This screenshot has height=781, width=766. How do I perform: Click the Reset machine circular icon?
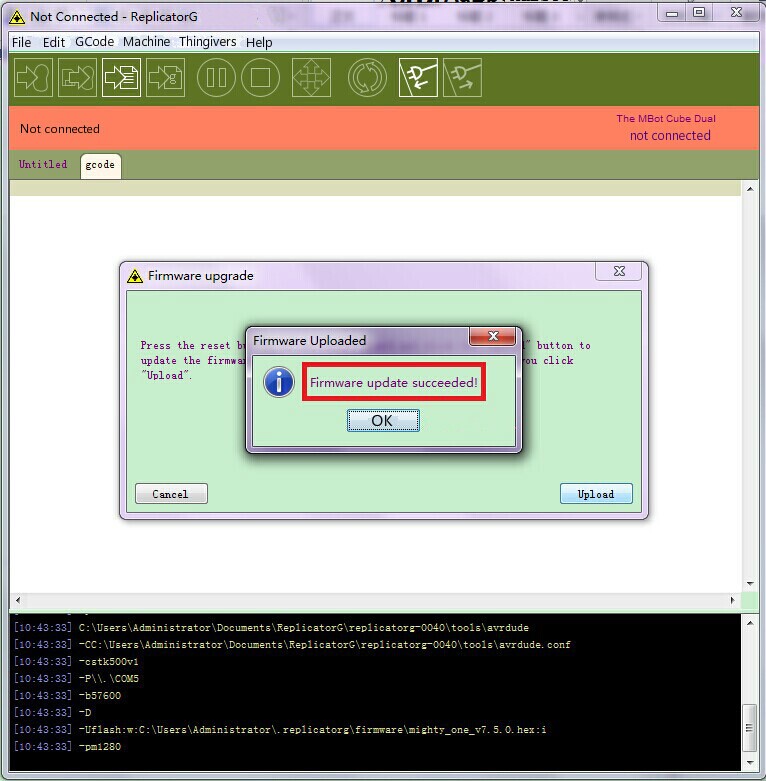pos(367,77)
